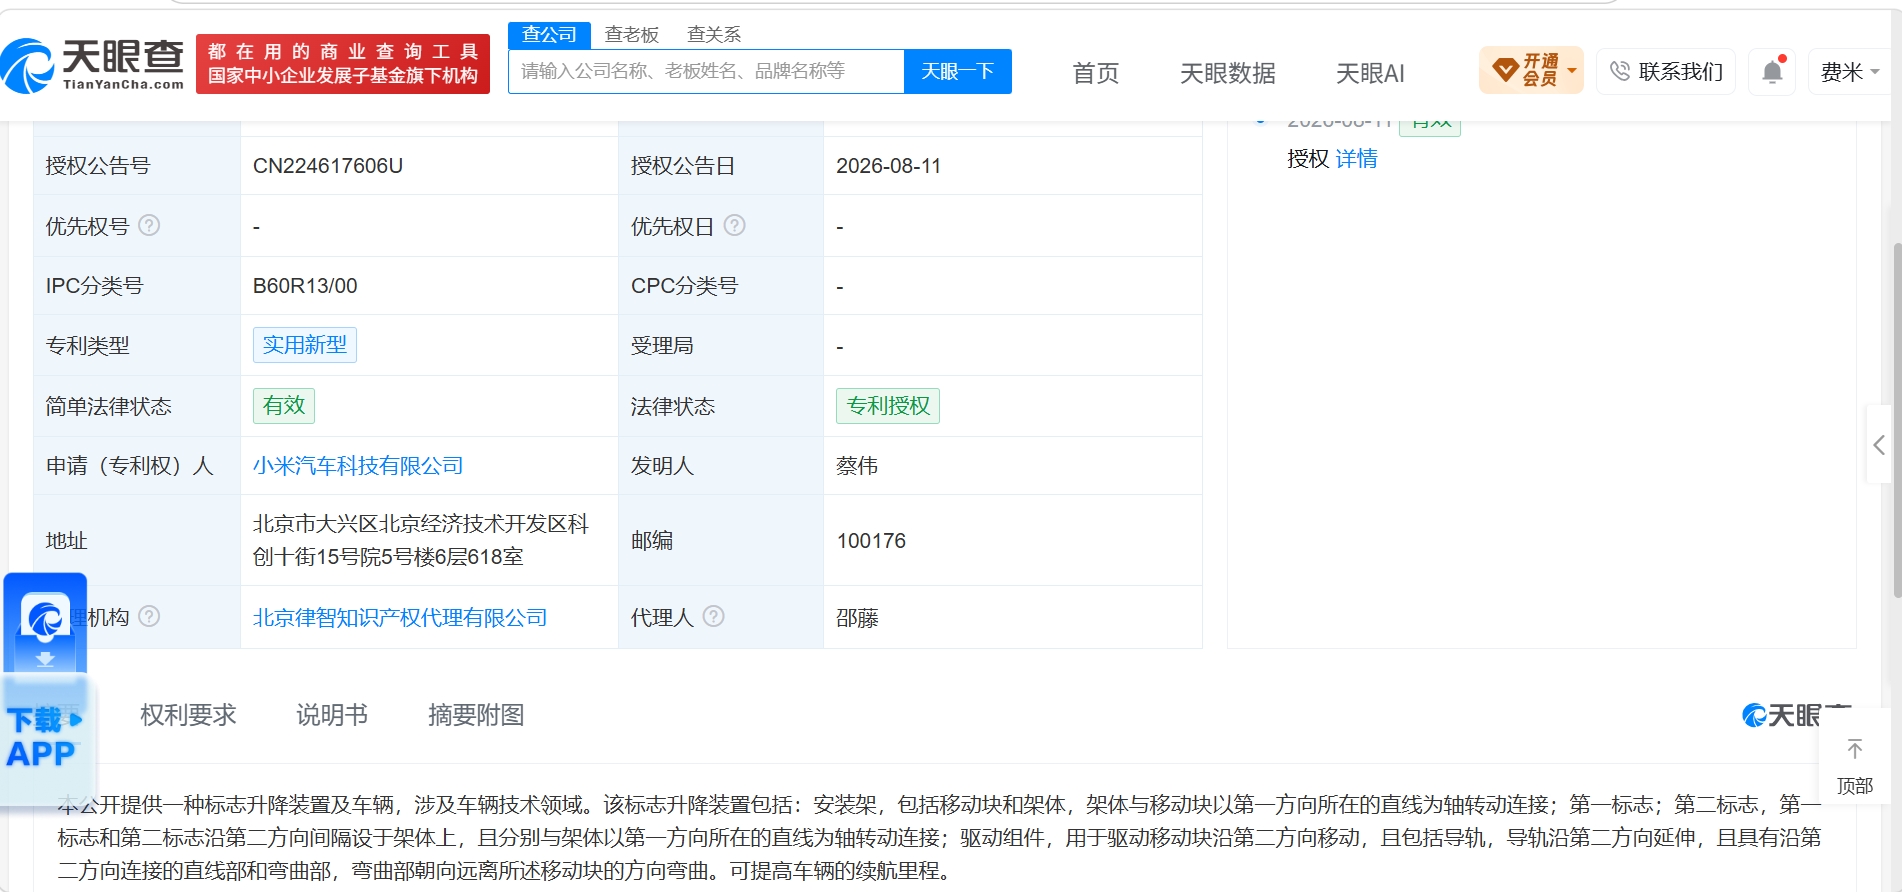Select the 查关系 search tab
This screenshot has width=1902, height=892.
[x=714, y=35]
